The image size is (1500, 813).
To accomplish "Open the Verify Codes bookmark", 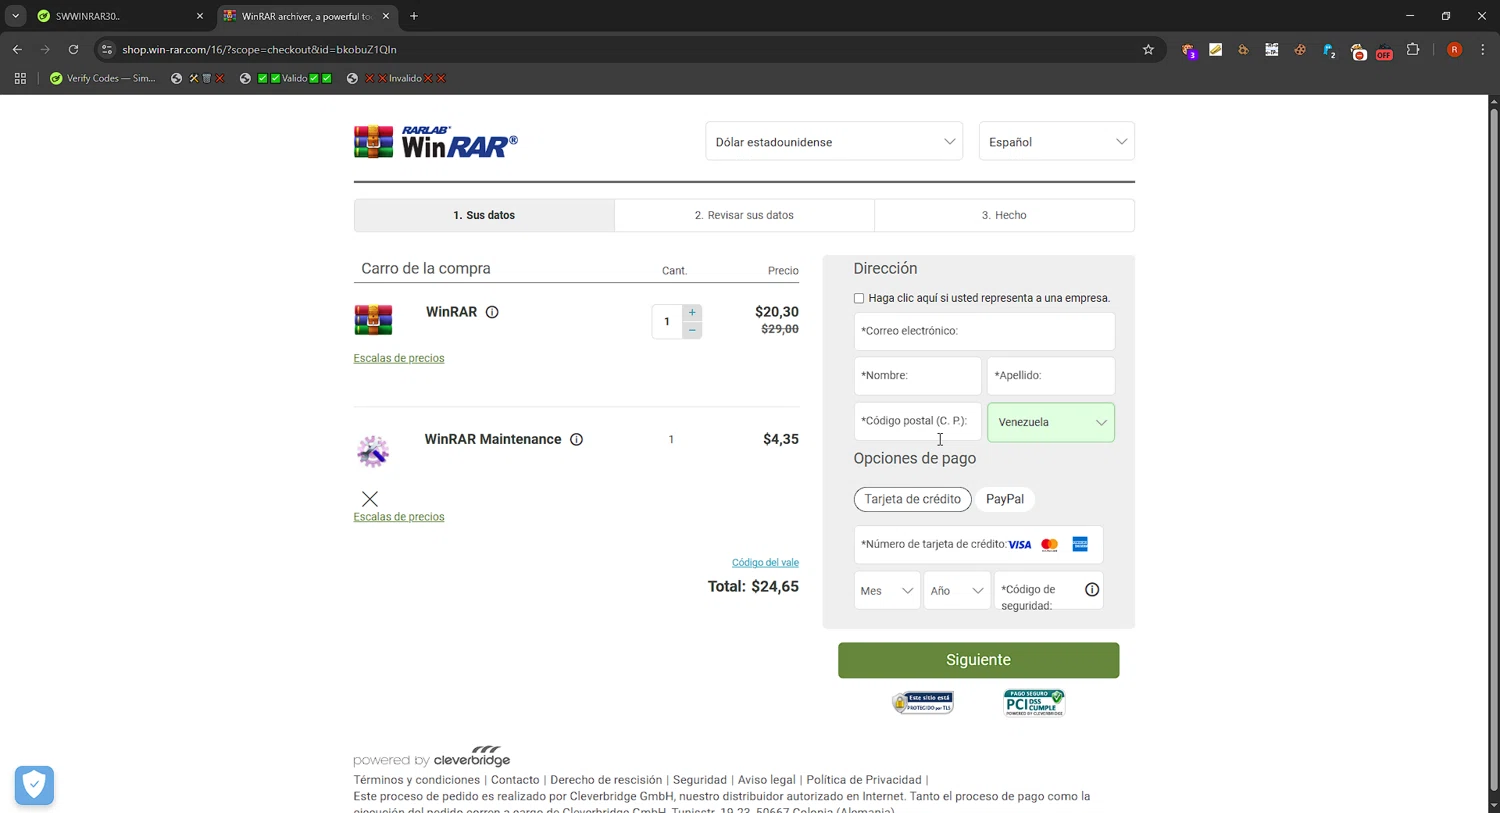I will coord(103,78).
